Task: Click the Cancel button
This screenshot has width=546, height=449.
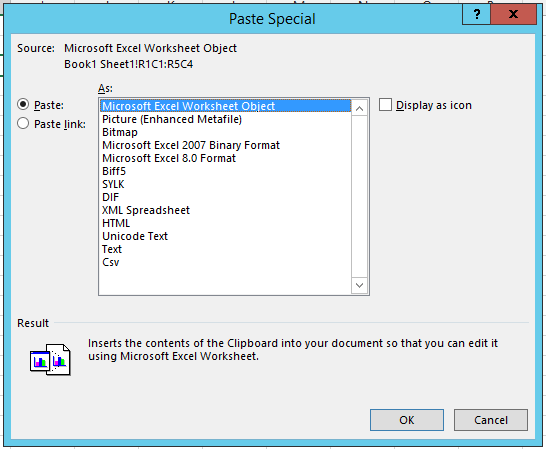Action: pos(491,420)
